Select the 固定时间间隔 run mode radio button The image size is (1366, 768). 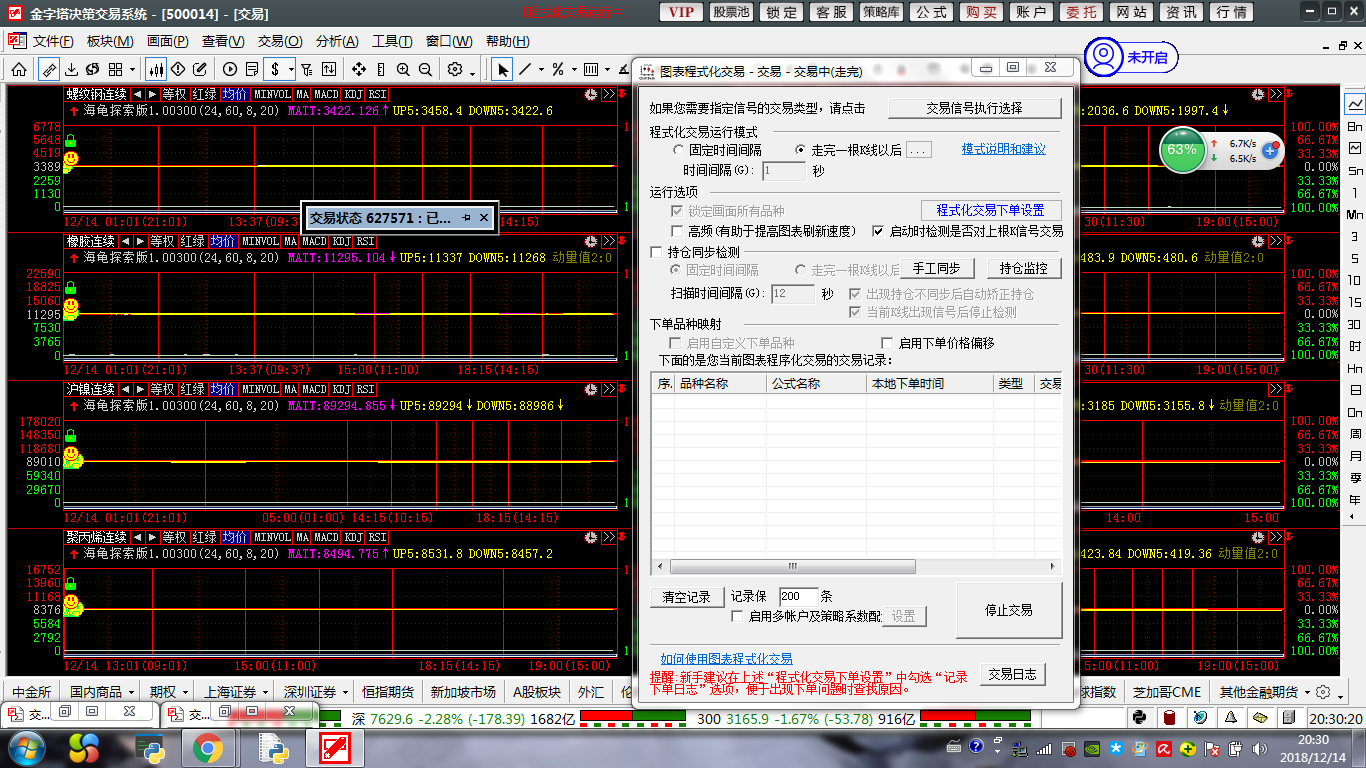679,150
